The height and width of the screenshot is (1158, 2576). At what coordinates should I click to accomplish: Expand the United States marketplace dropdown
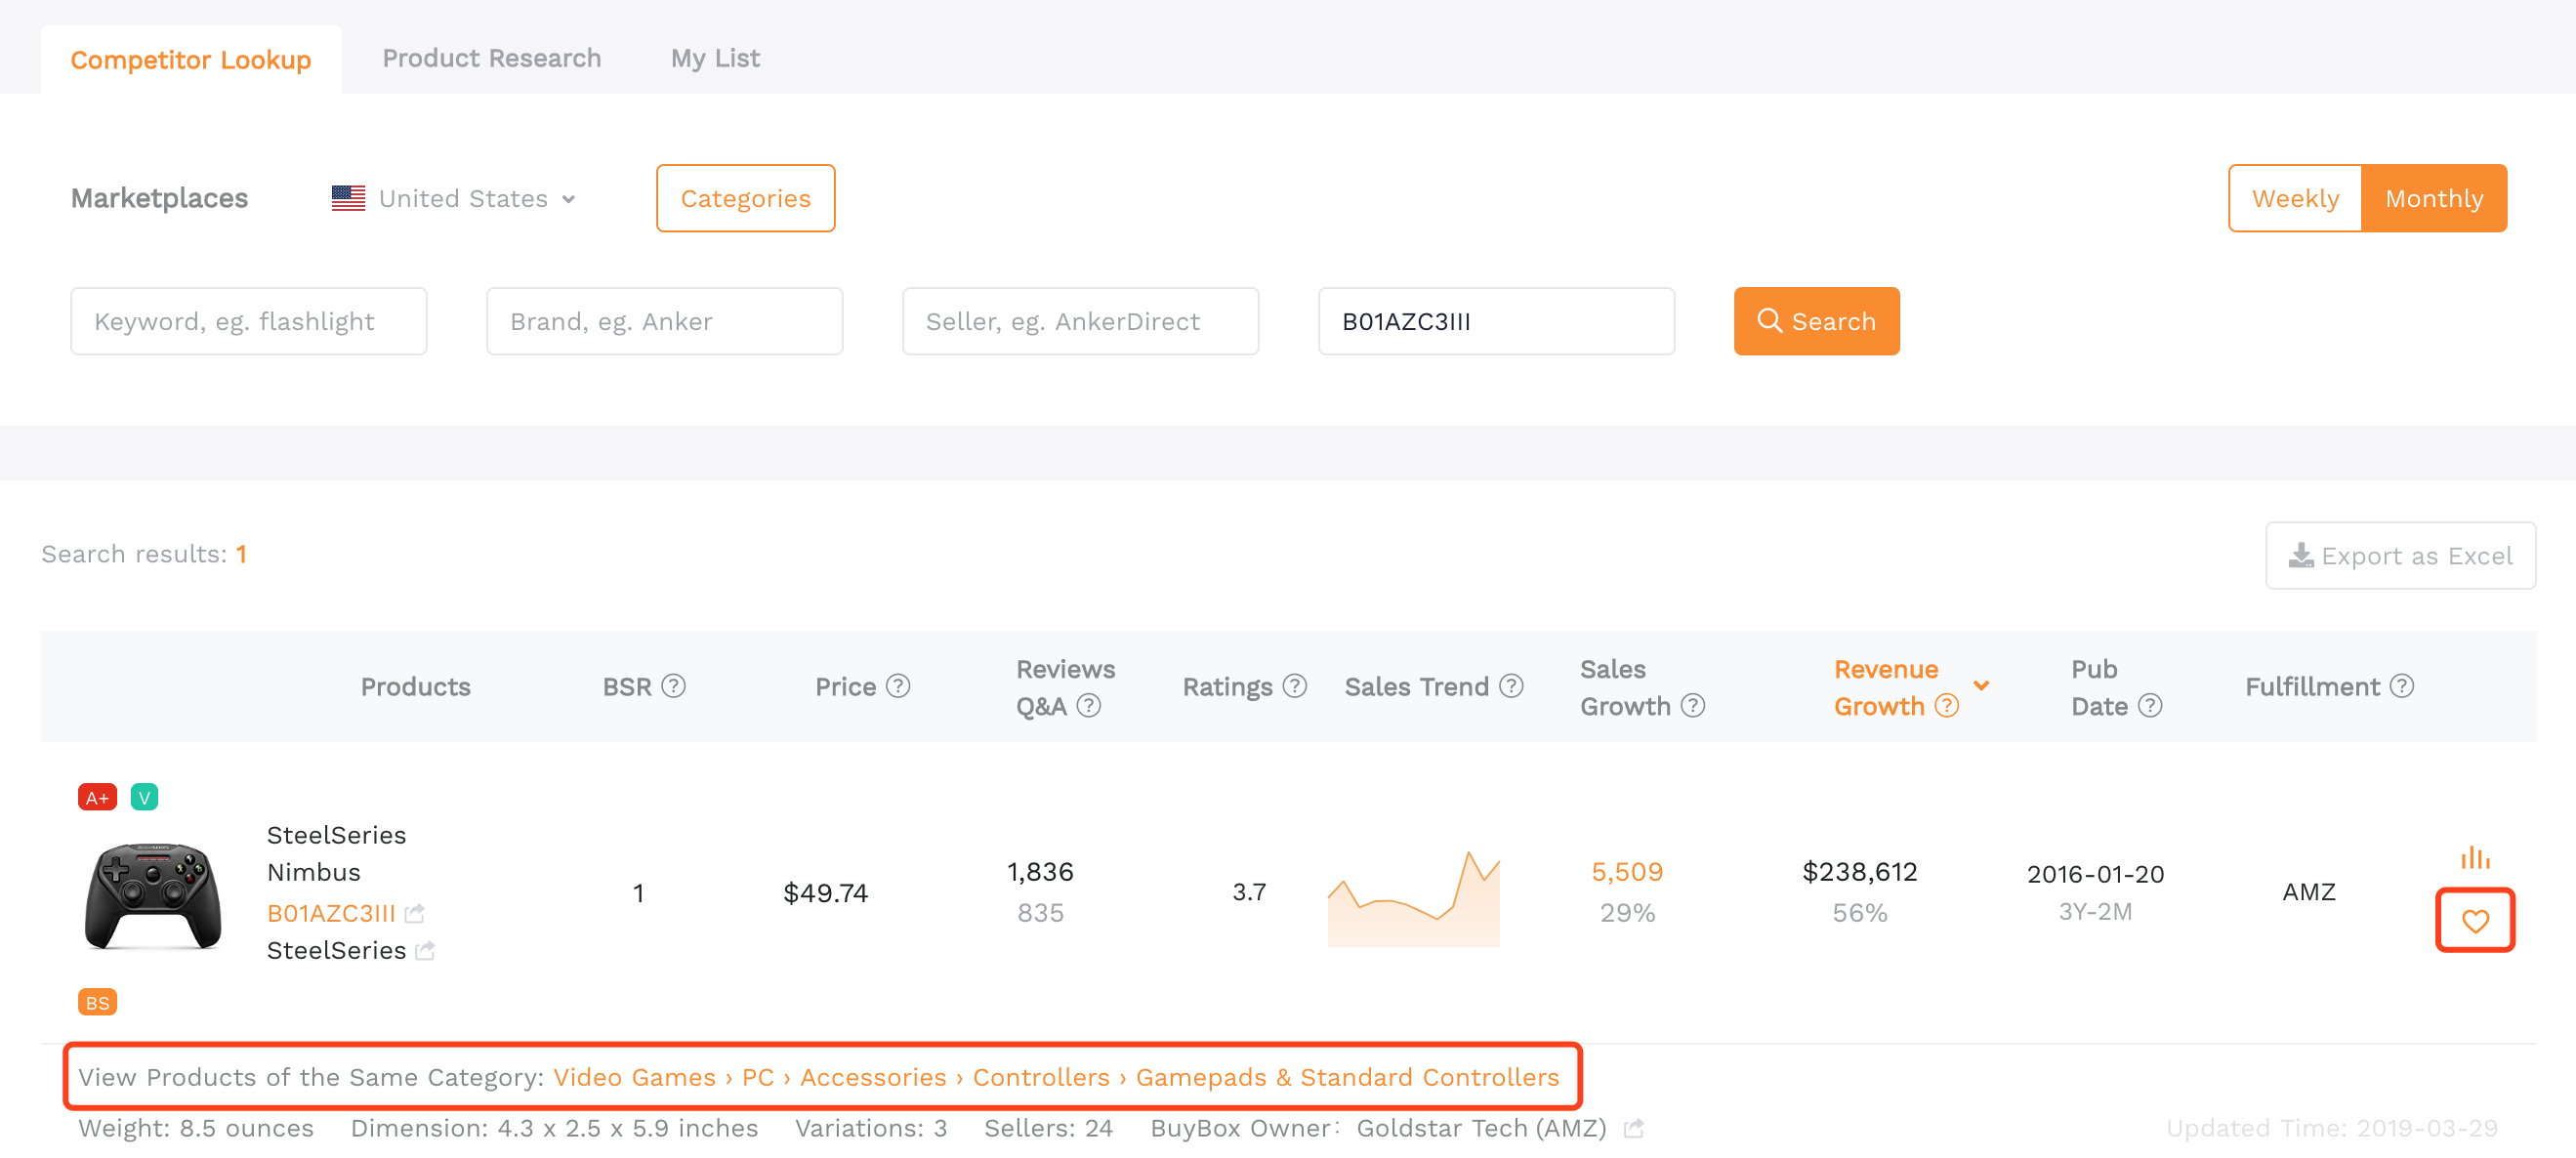(455, 198)
